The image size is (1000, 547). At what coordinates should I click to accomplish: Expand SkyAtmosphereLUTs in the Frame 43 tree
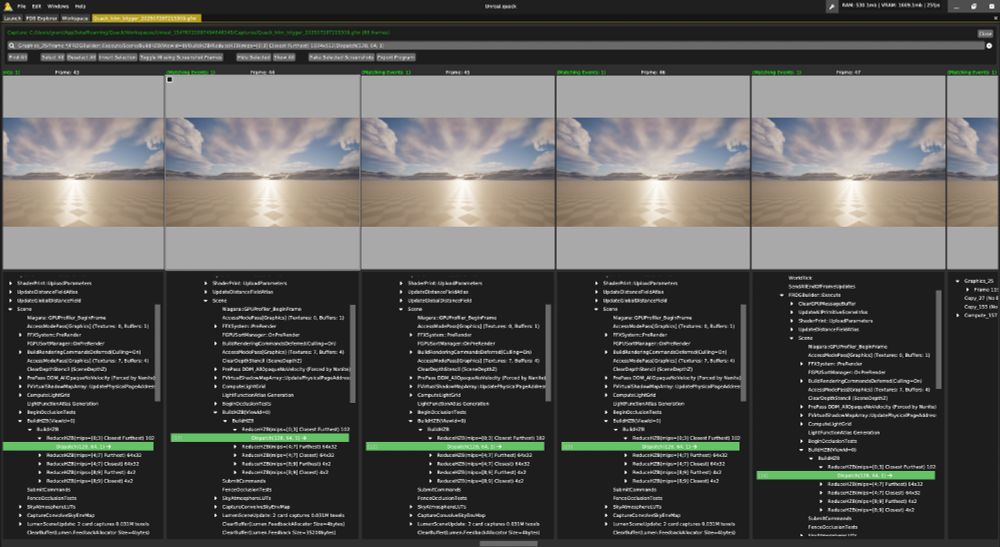click(x=20, y=507)
